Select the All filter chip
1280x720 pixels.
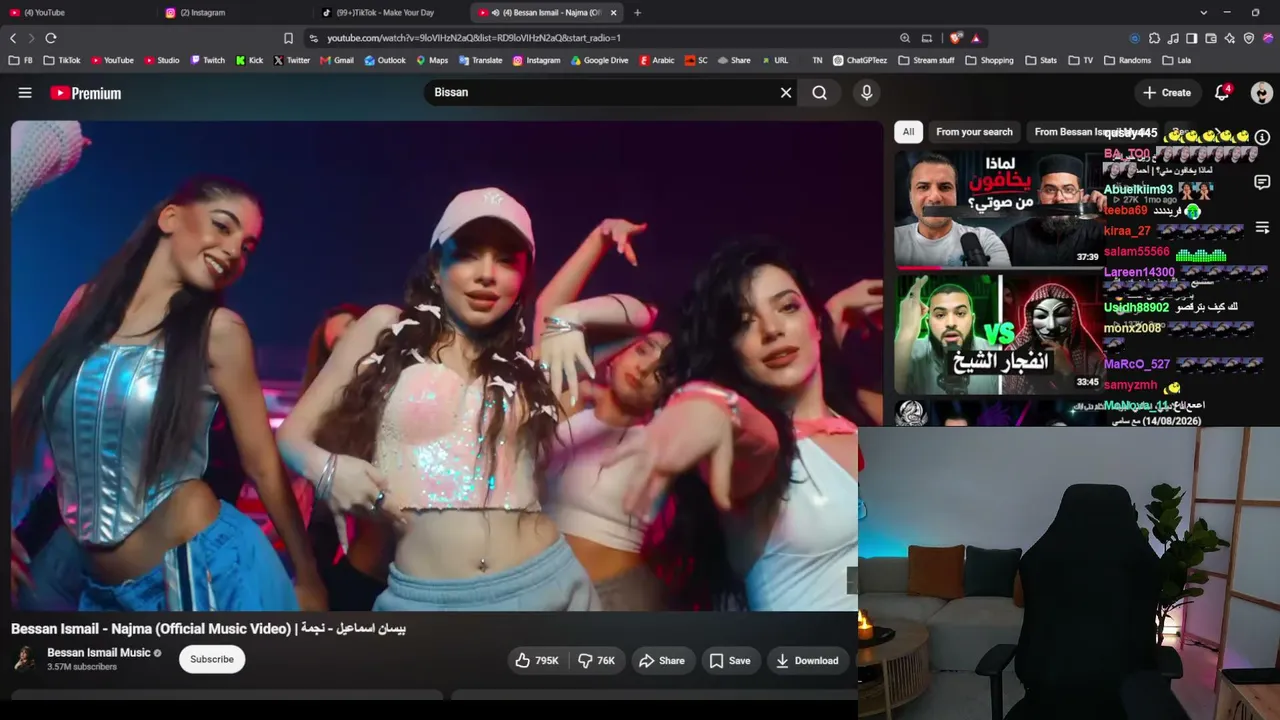click(908, 132)
